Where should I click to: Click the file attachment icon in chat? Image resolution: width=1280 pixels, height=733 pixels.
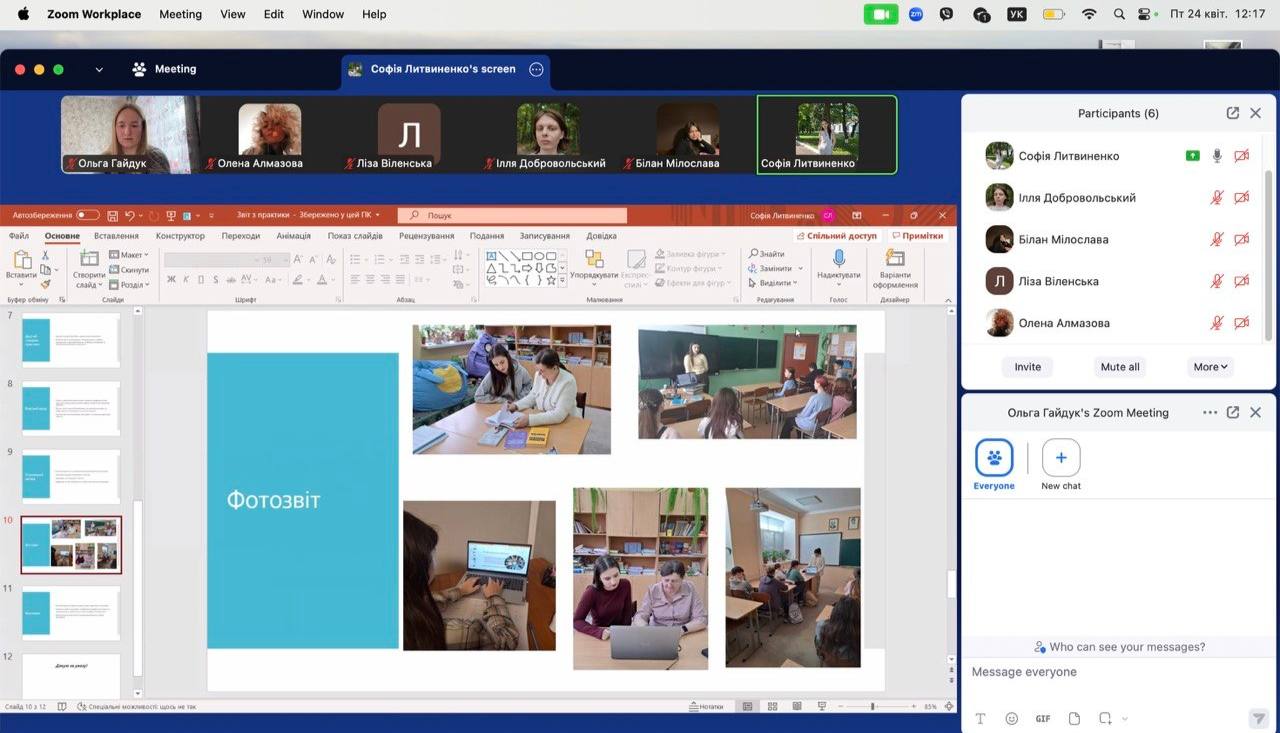point(1074,718)
